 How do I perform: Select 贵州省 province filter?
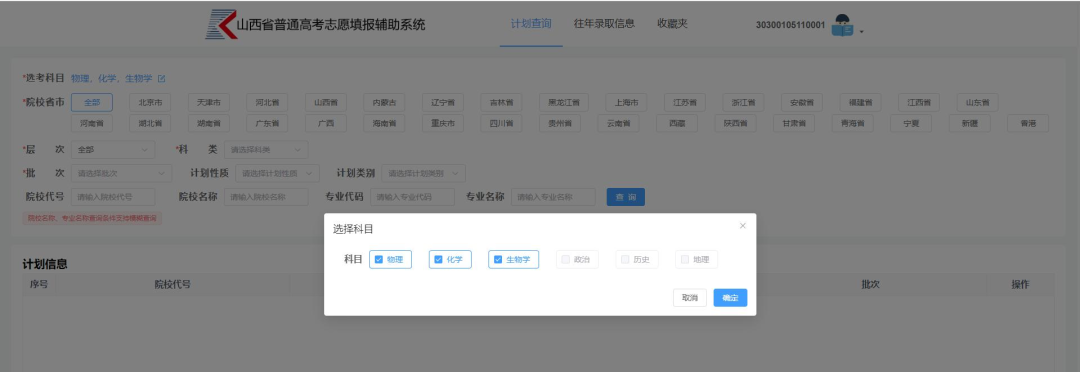tap(560, 123)
